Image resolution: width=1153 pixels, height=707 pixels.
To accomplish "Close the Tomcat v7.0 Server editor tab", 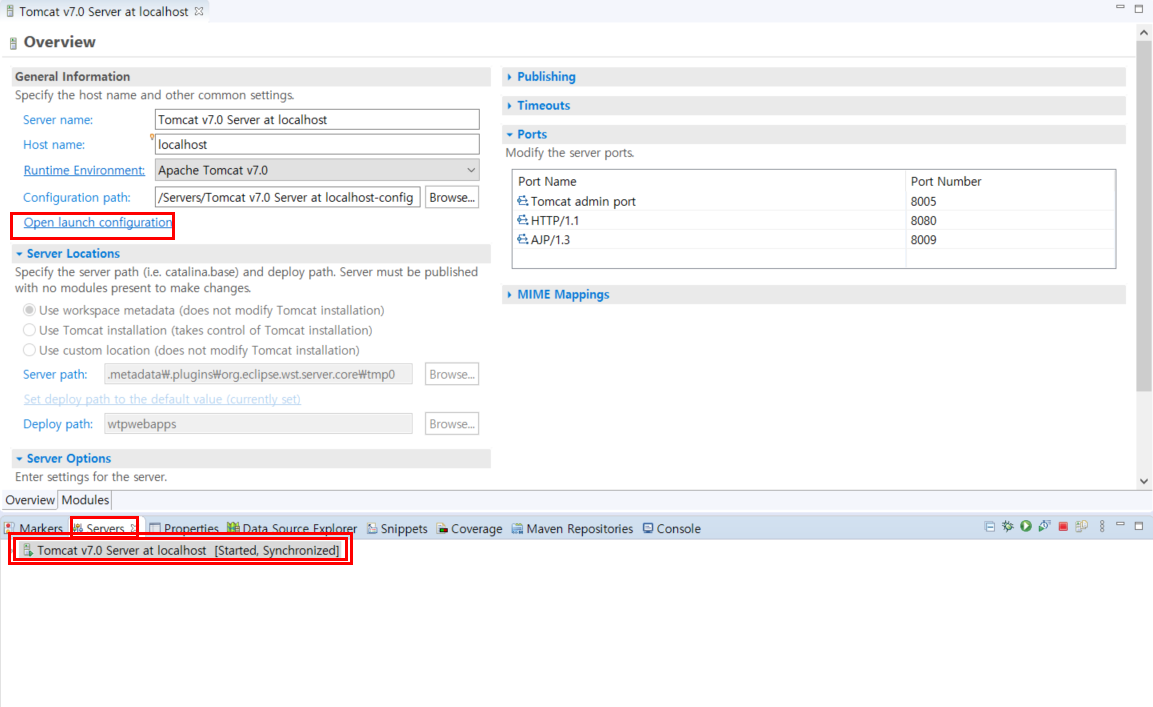I will click(x=199, y=11).
